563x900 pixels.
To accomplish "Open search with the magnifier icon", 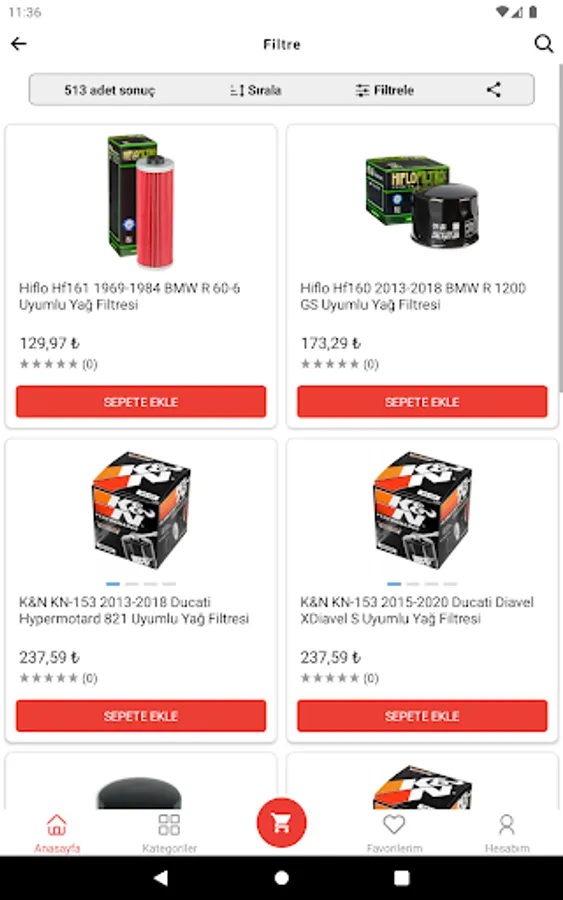I will click(543, 44).
